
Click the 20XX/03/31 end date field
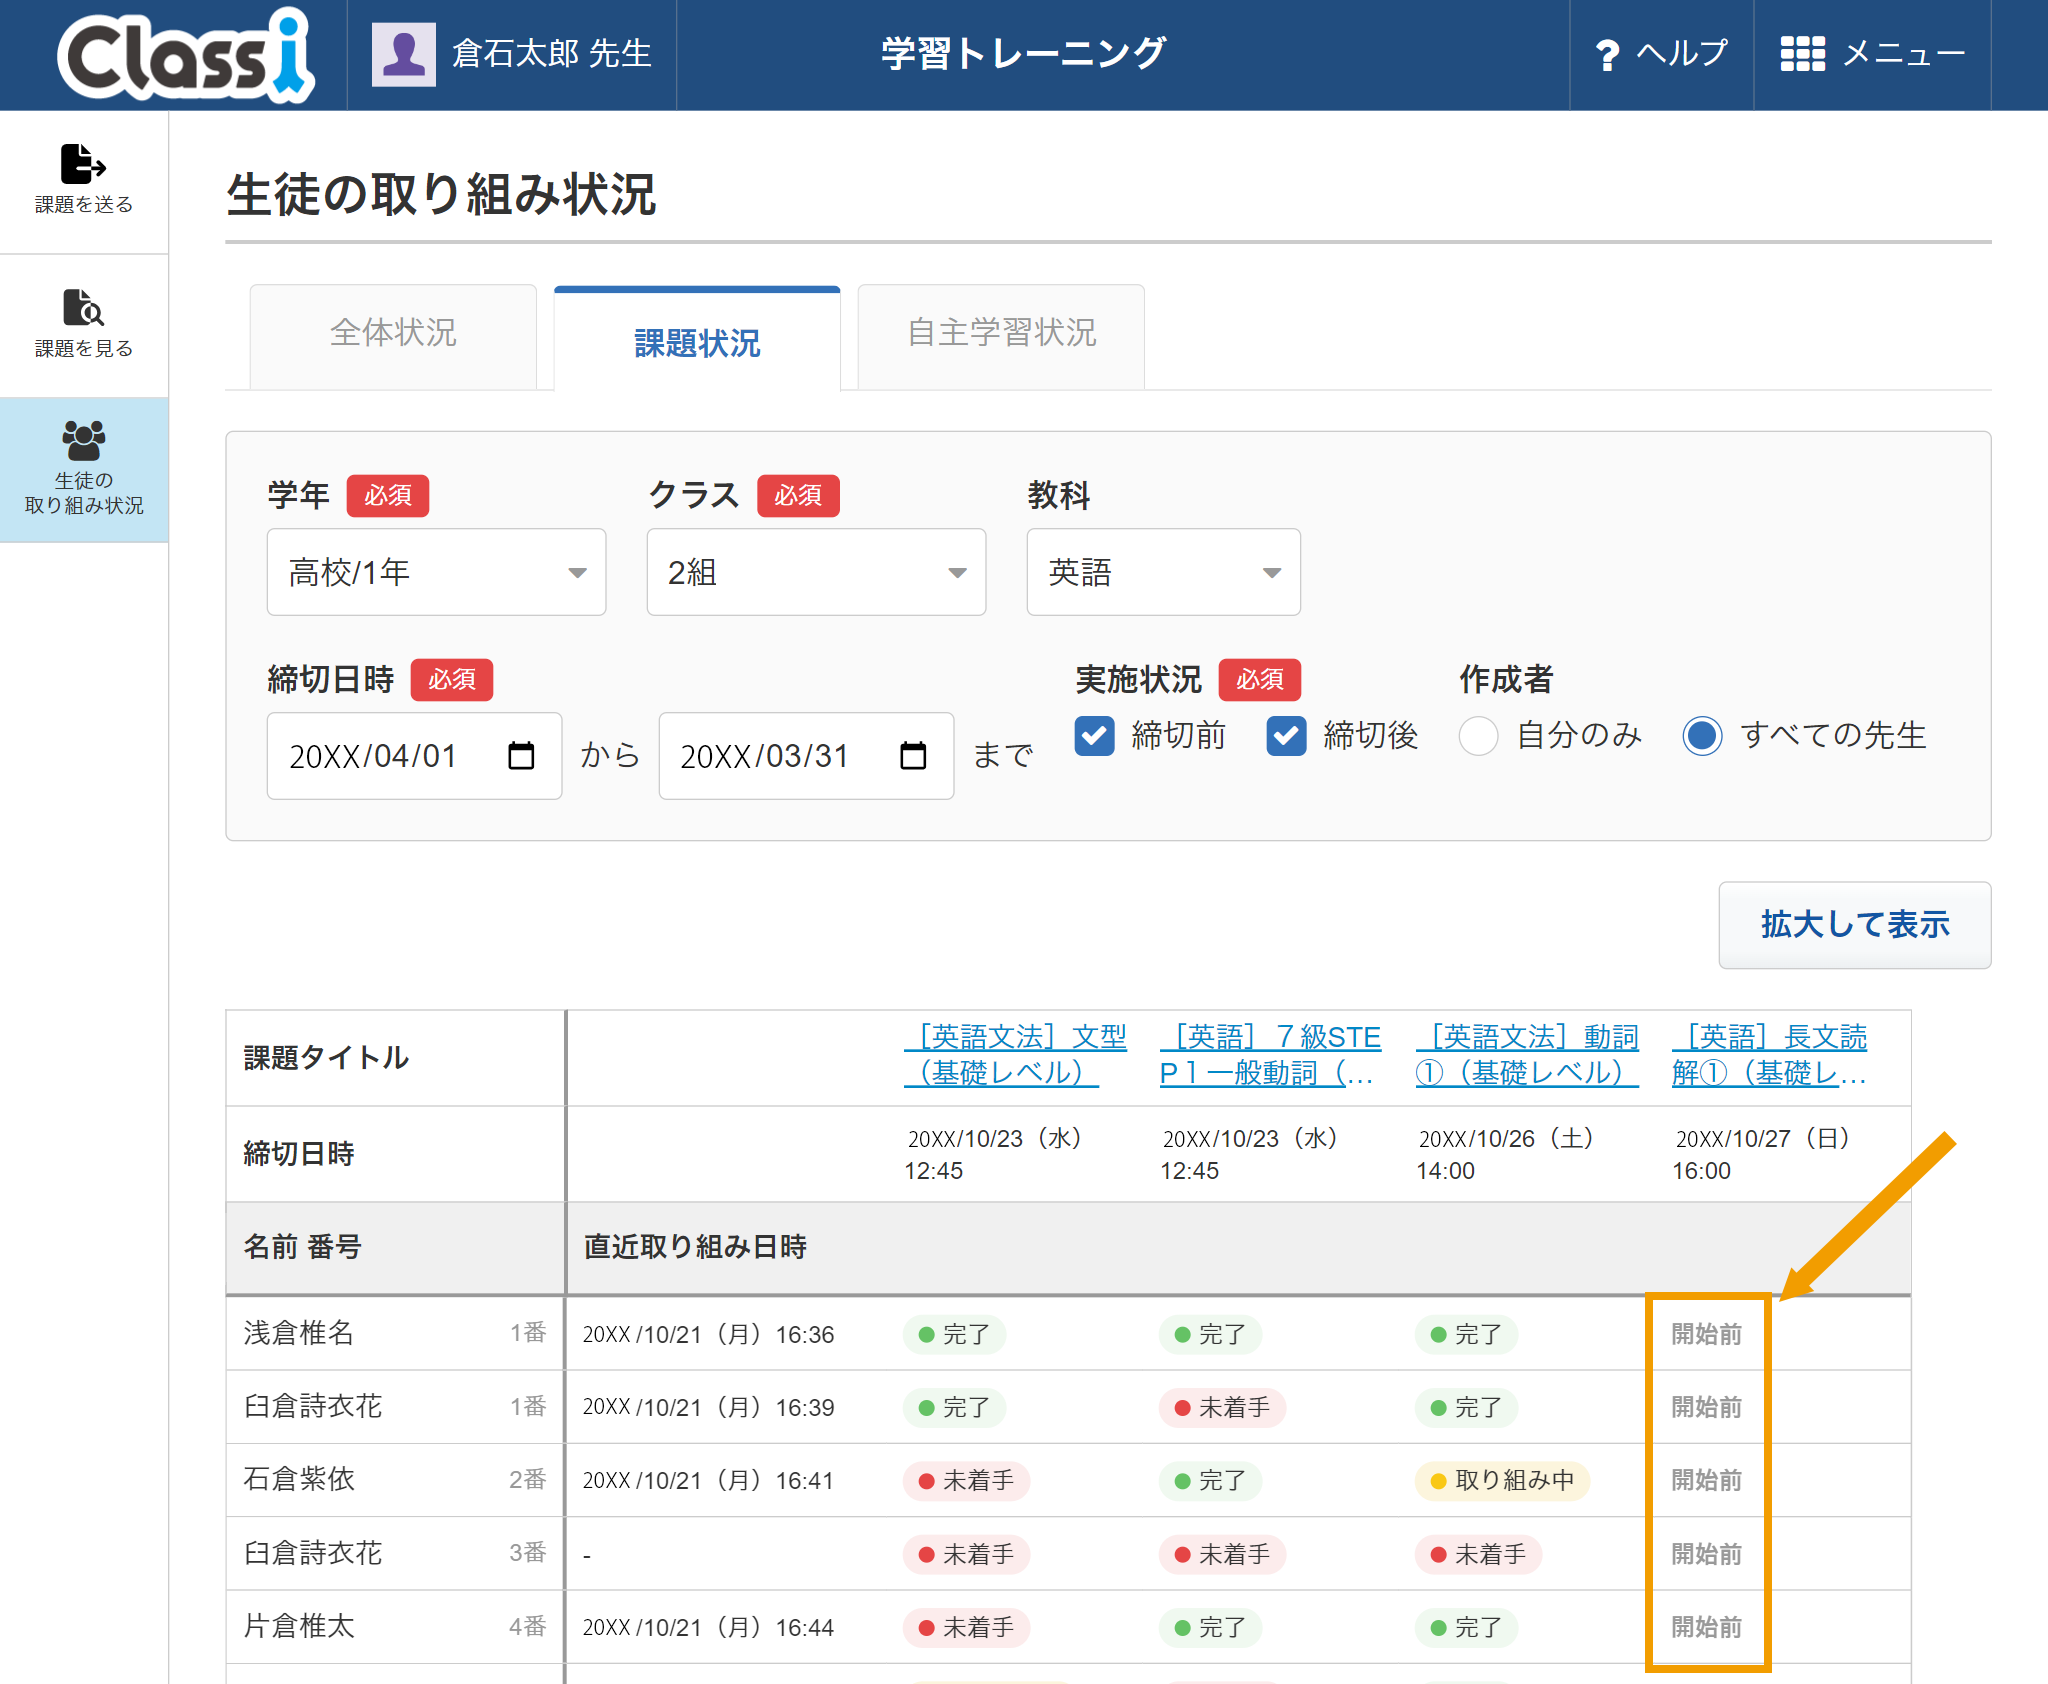click(806, 756)
